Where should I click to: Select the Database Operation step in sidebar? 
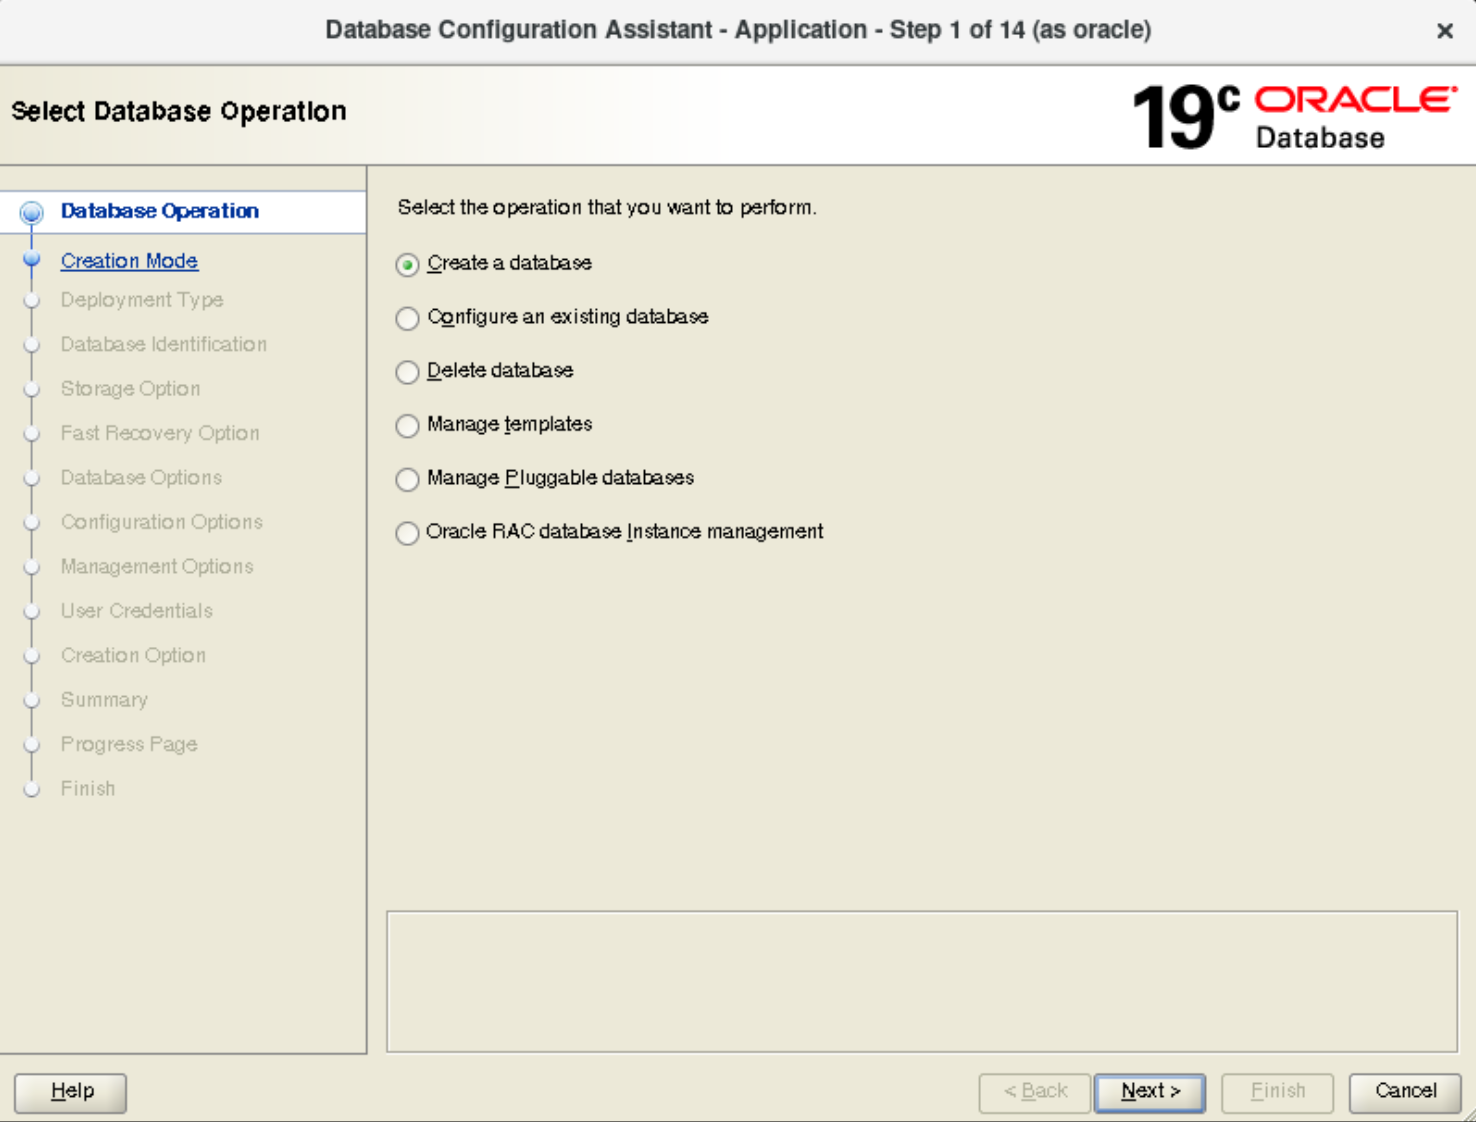point(160,211)
